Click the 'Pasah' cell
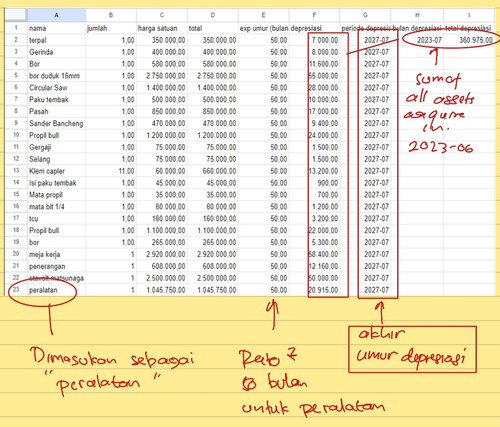The width and height of the screenshot is (500, 427). click(x=56, y=111)
